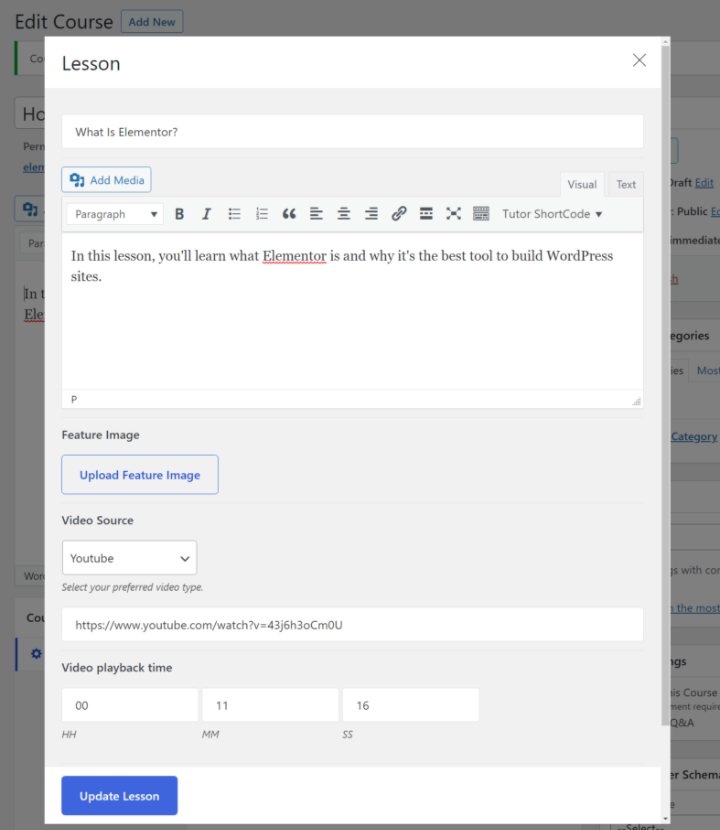Toggle the toolbar with the keyboard icon

pos(481,214)
